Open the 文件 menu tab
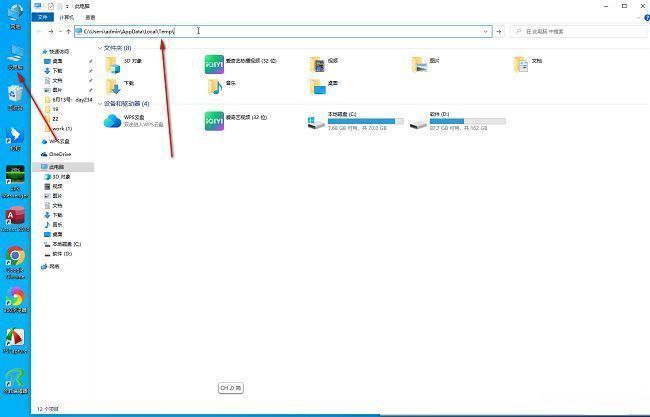The image size is (650, 417). tap(43, 17)
